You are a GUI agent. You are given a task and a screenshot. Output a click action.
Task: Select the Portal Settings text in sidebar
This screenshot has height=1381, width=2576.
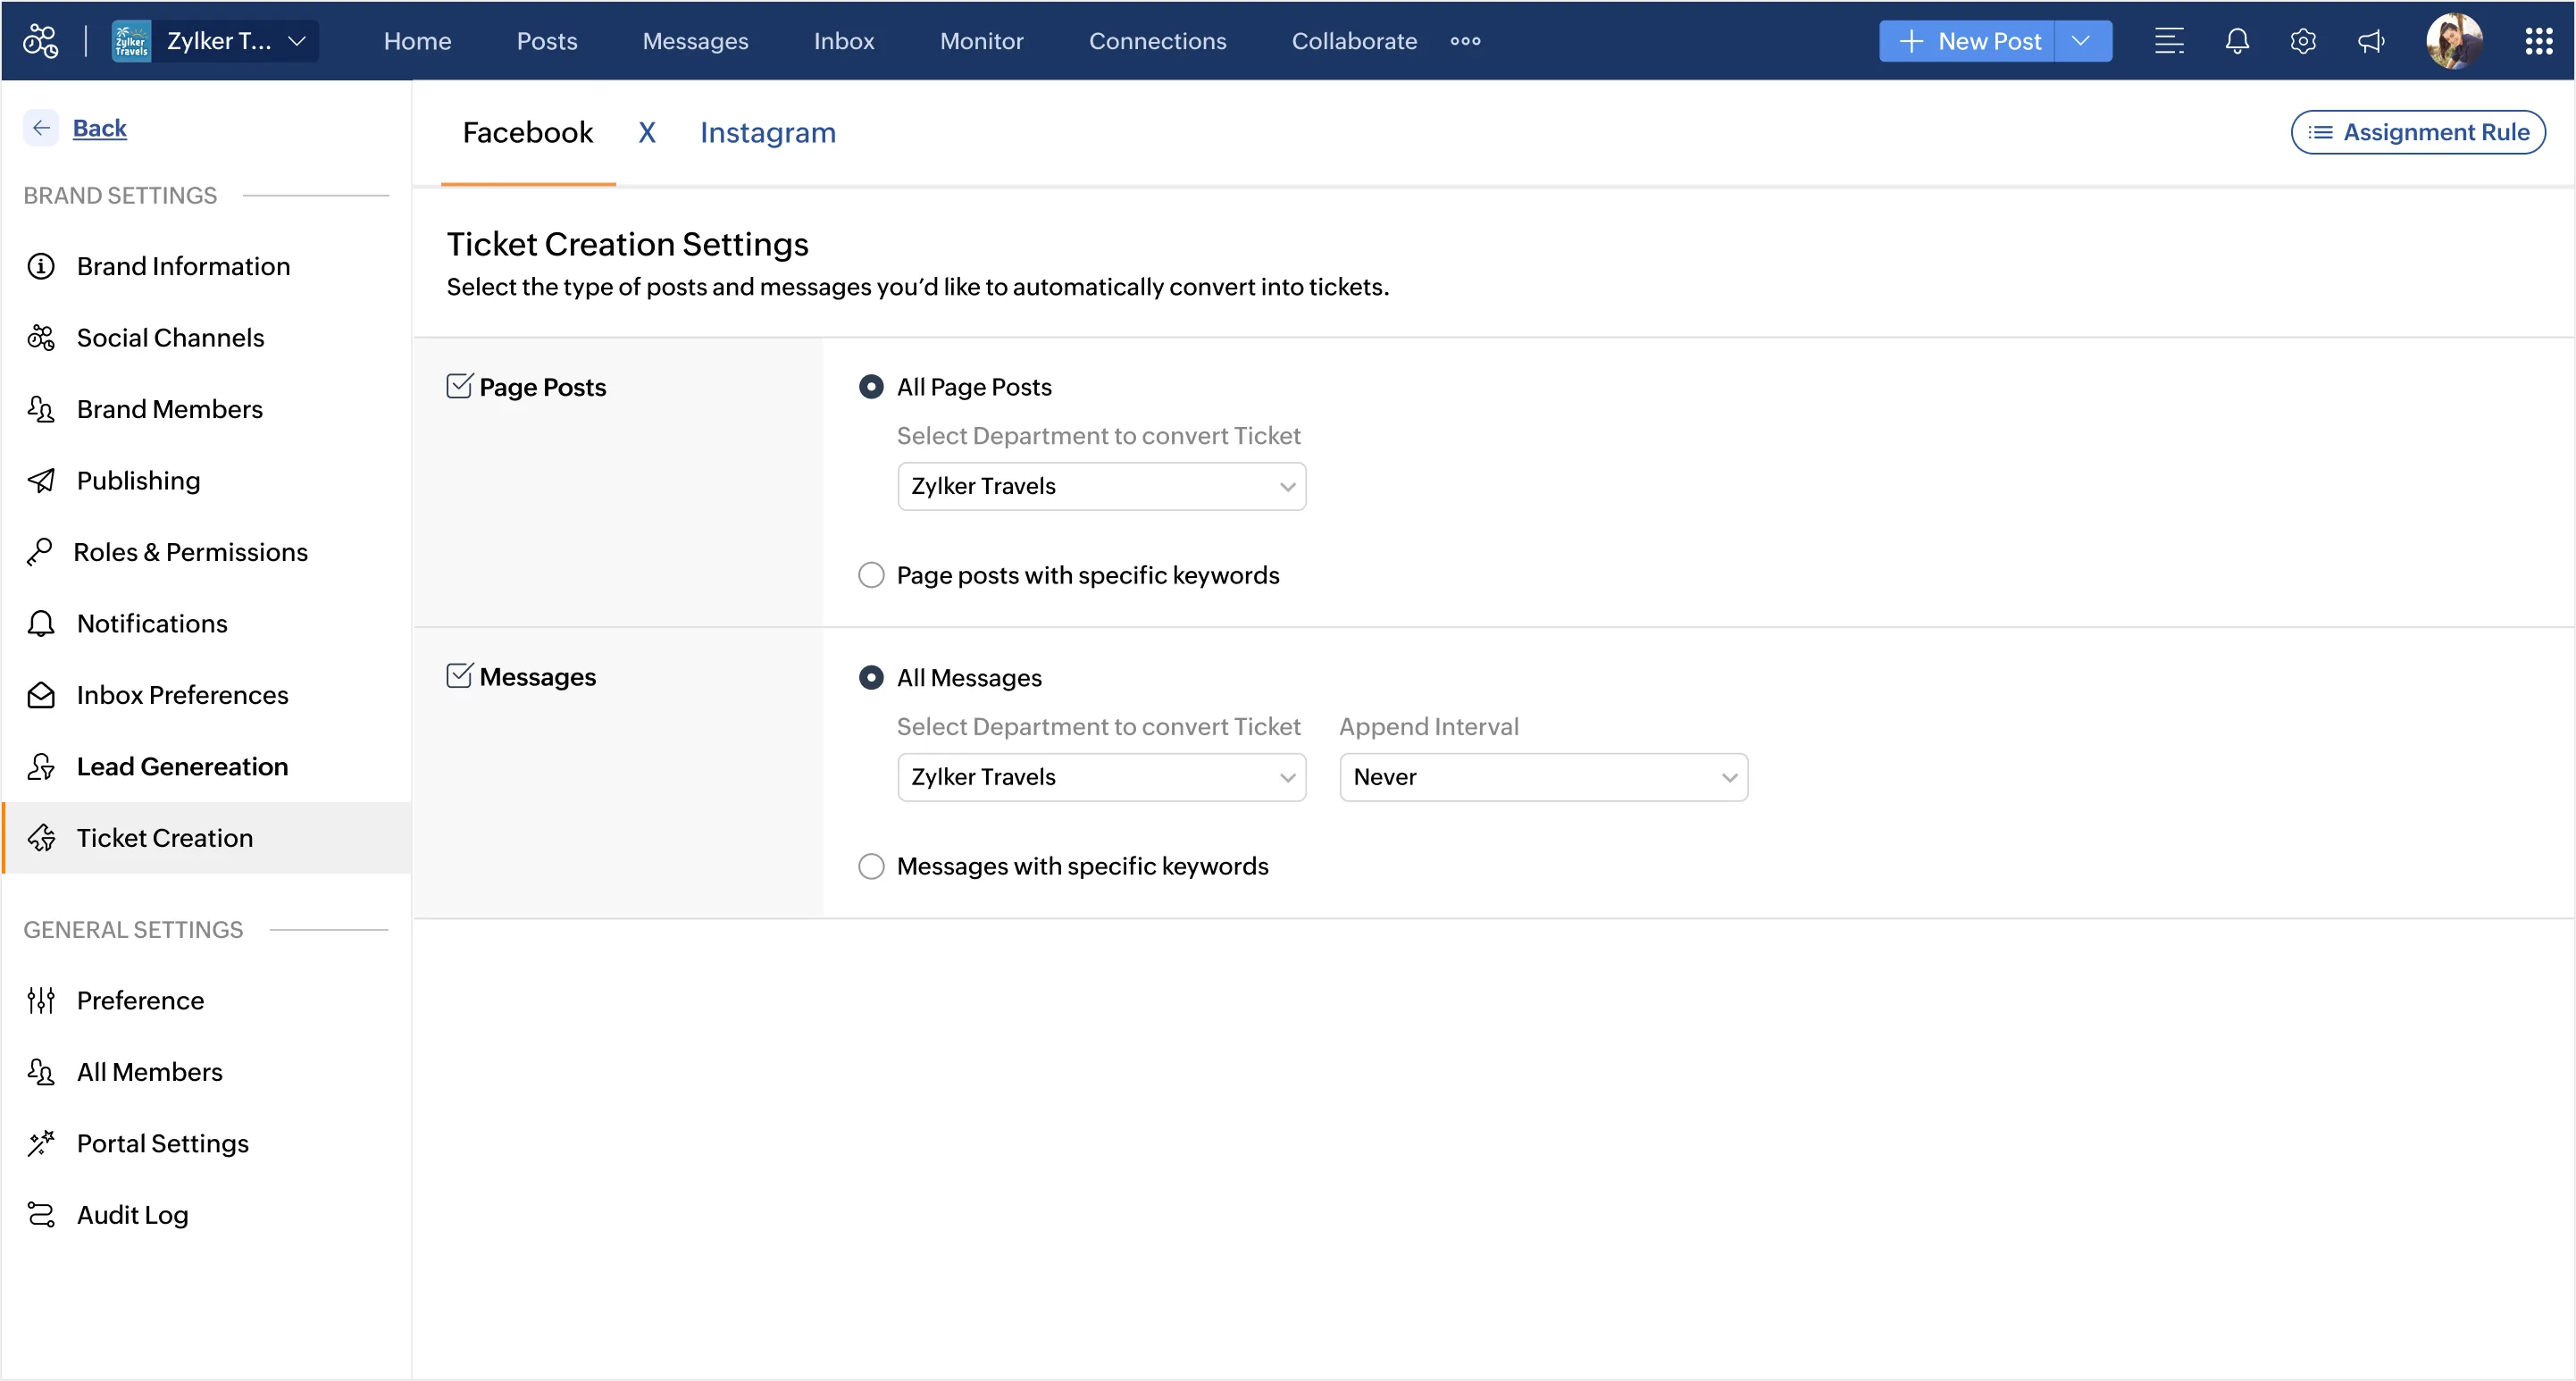(x=162, y=1143)
